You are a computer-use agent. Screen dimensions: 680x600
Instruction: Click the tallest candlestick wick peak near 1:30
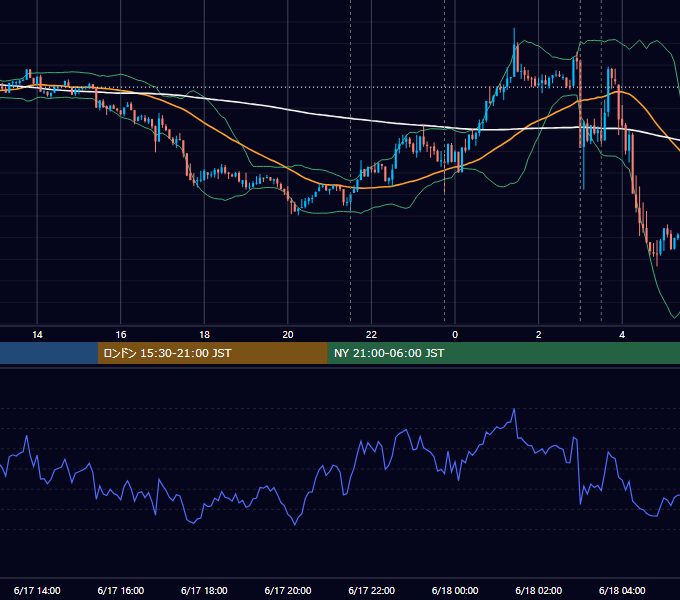[x=514, y=29]
